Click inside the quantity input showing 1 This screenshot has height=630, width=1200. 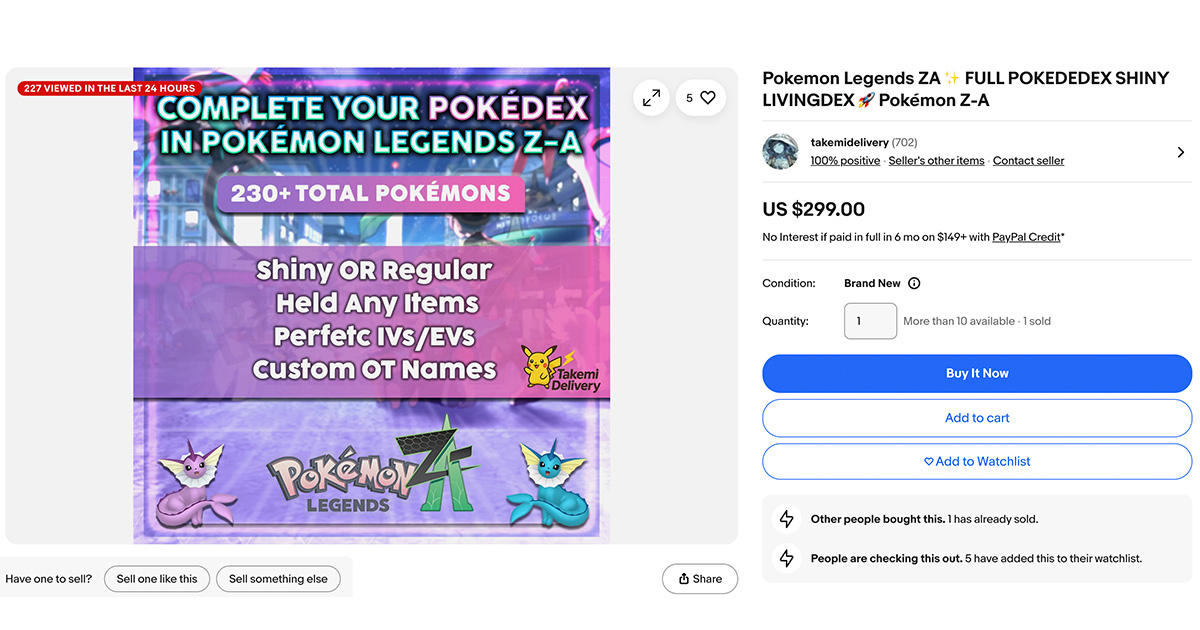tap(870, 321)
